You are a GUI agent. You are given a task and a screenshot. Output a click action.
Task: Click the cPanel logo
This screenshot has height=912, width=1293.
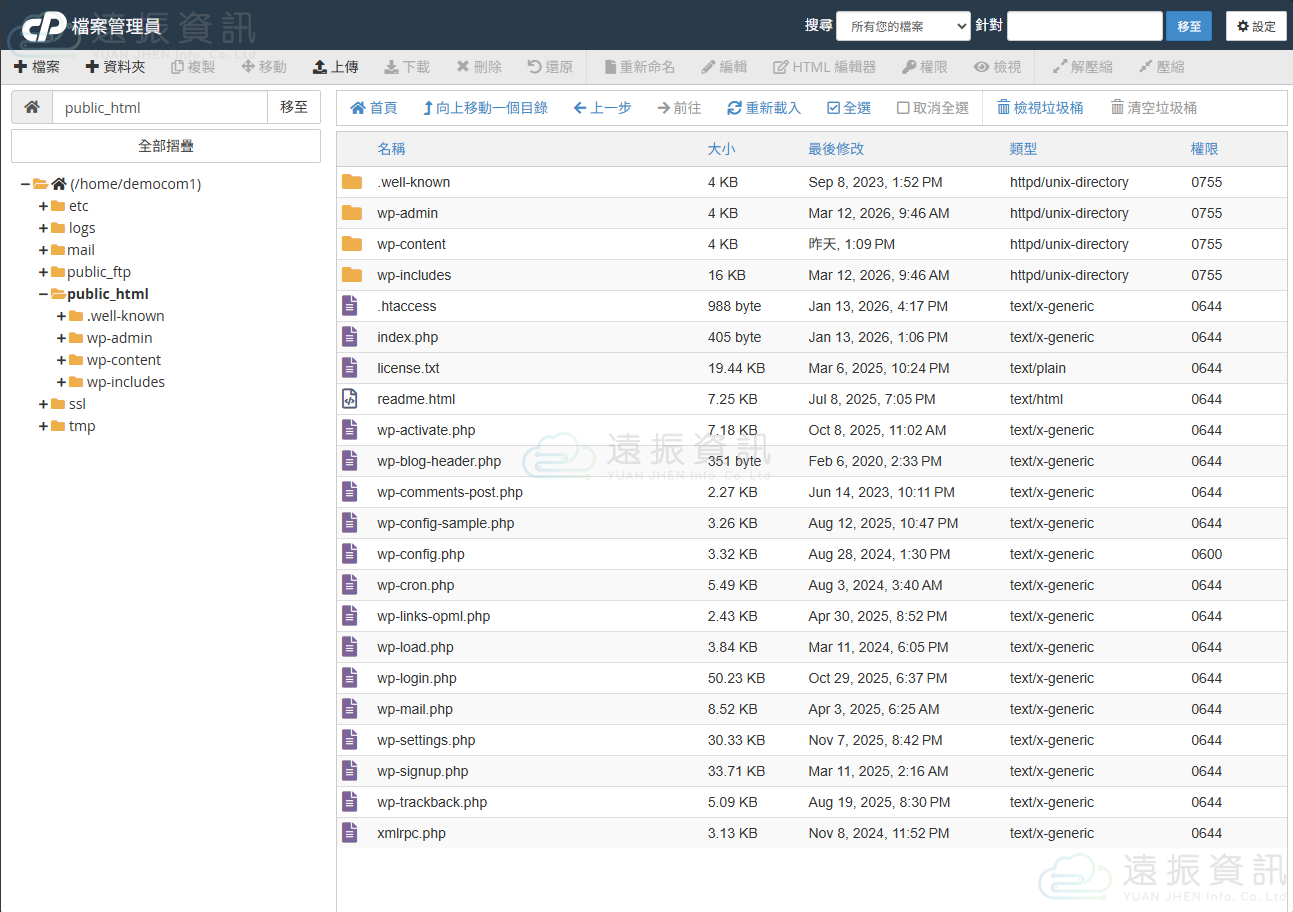click(44, 26)
